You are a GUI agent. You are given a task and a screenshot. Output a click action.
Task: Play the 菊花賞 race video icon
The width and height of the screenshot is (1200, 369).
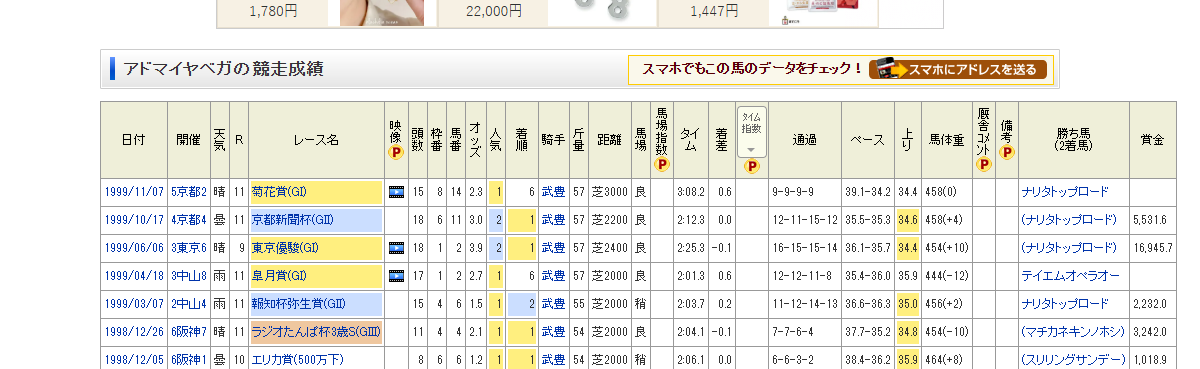[396, 191]
